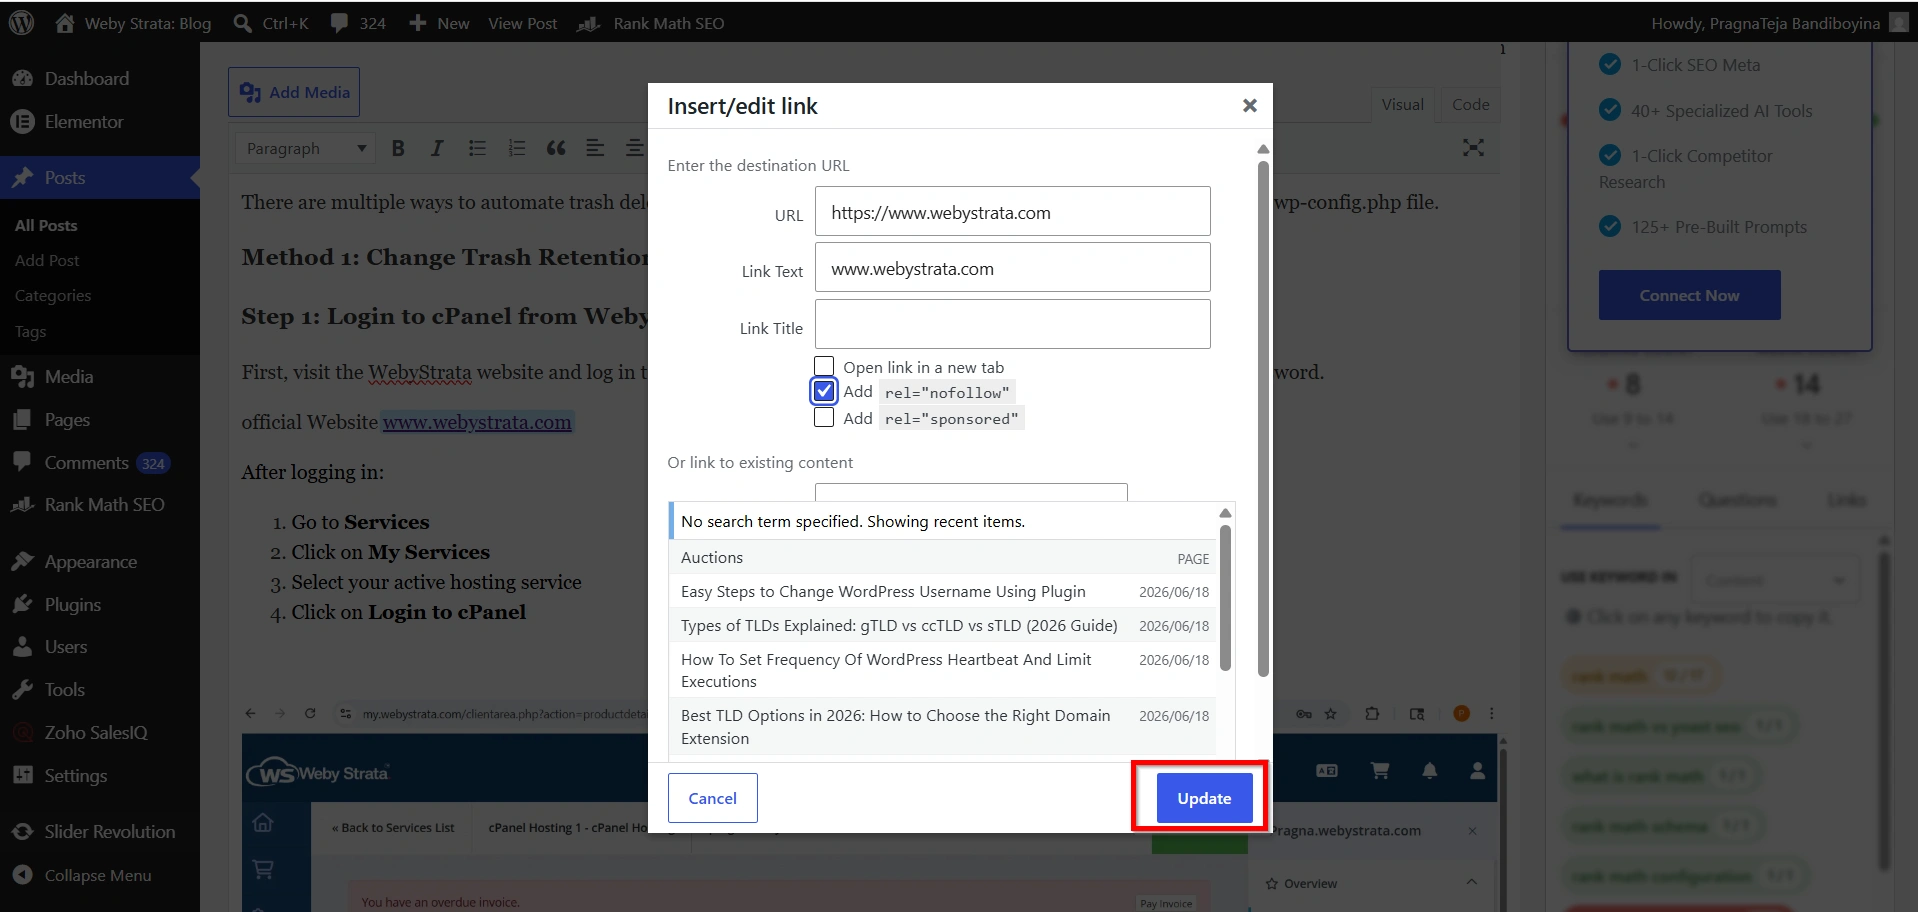Click the URL input field
1918x912 pixels.
pos(1012,211)
